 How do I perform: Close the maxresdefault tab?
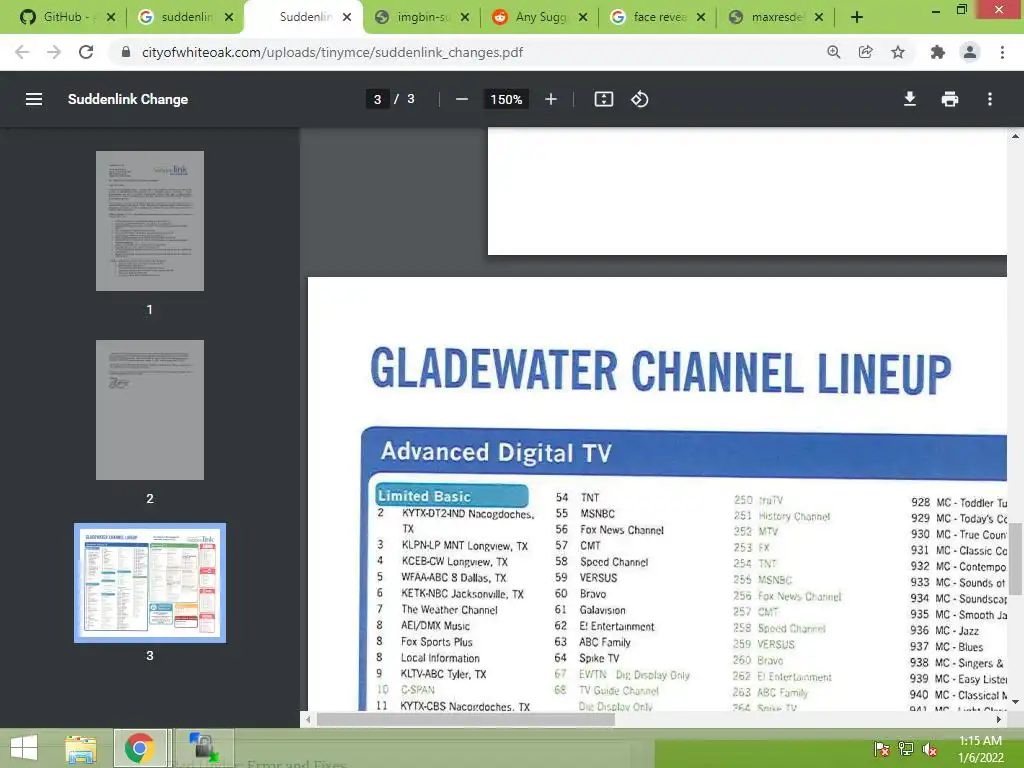(819, 17)
